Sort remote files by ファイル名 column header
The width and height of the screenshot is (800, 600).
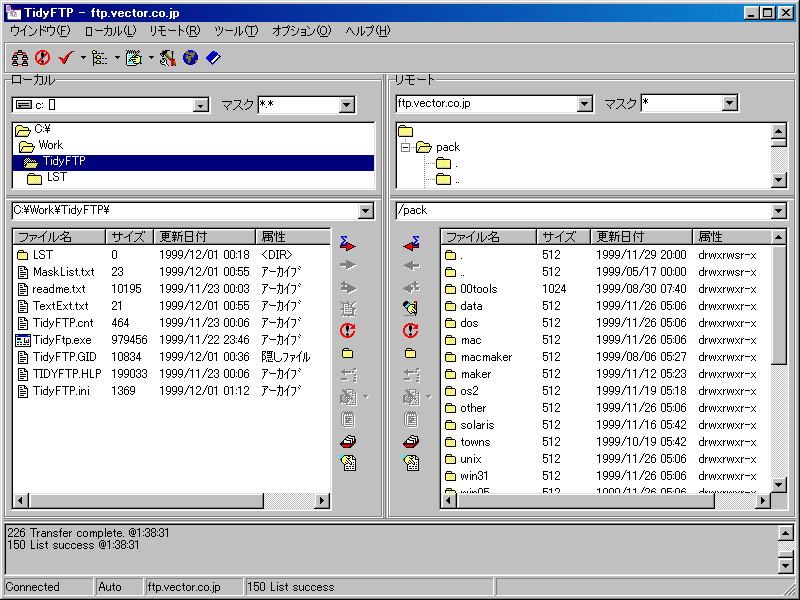pyautogui.click(x=488, y=237)
